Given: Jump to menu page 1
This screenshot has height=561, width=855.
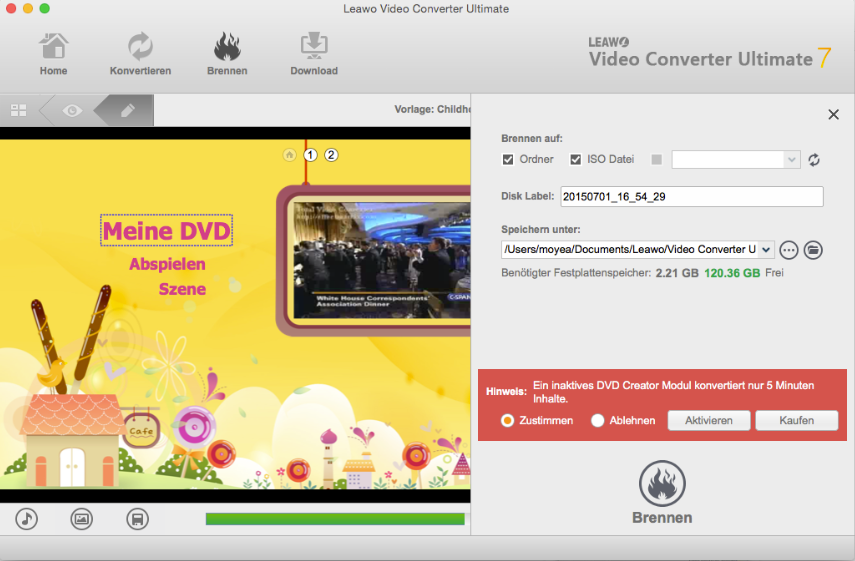Looking at the screenshot, I should (x=310, y=155).
